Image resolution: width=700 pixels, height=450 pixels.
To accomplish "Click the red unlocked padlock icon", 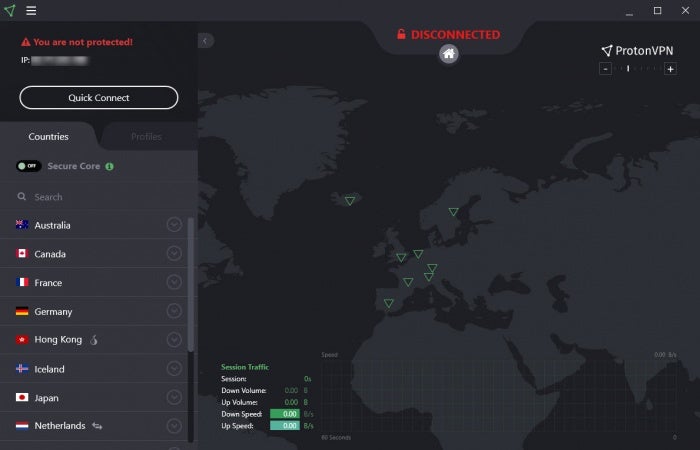I will tap(401, 34).
